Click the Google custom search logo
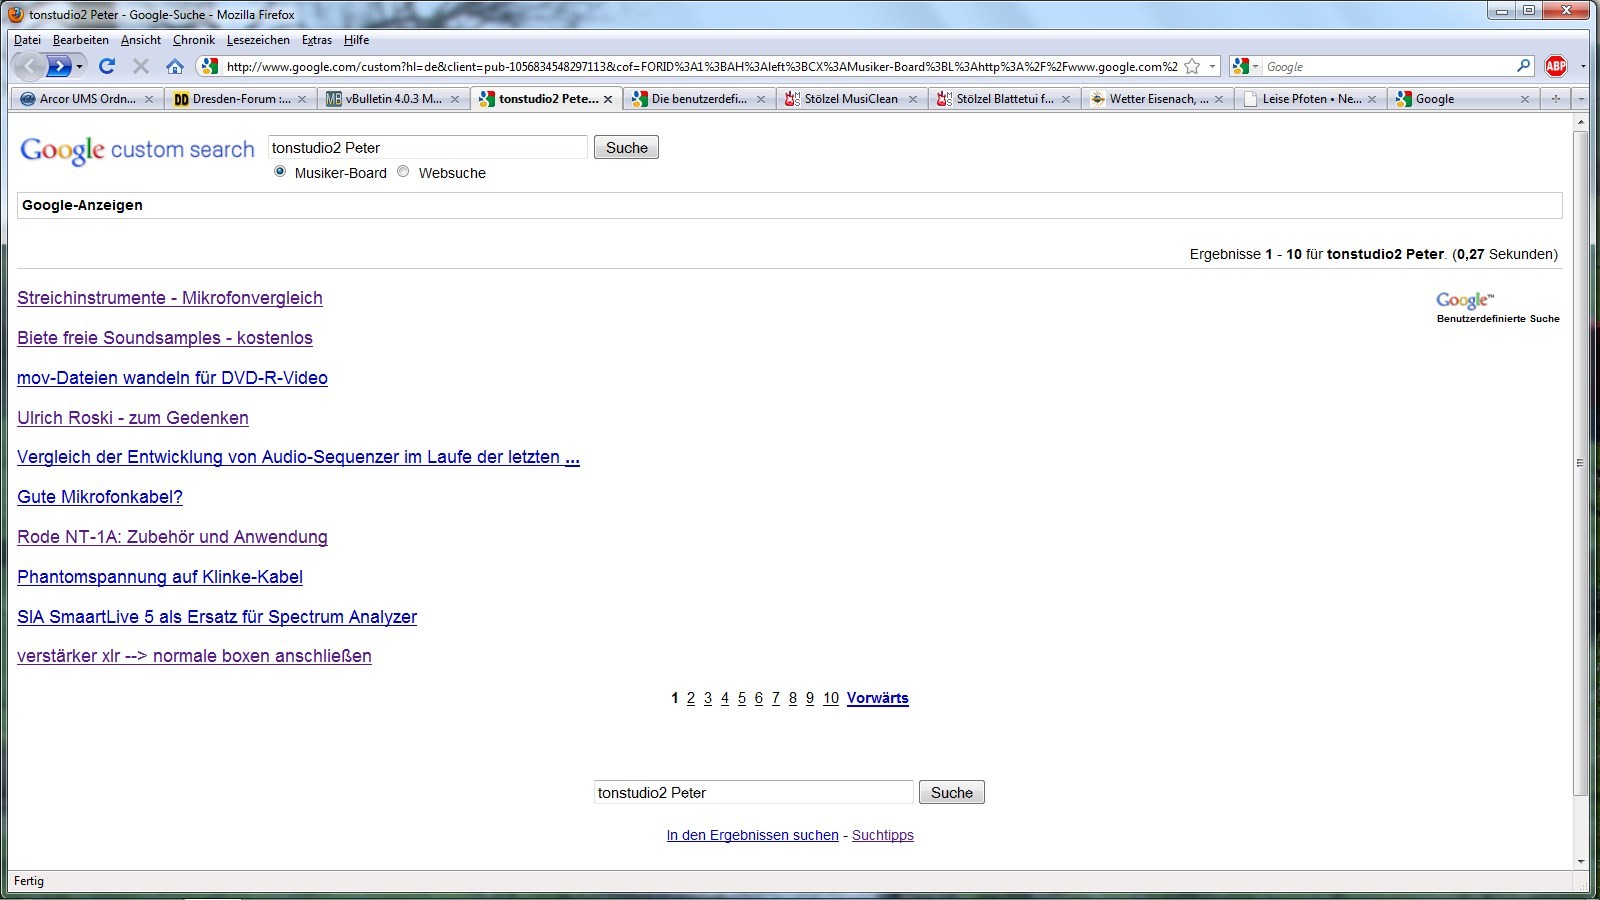The height and width of the screenshot is (900, 1600). [x=138, y=150]
